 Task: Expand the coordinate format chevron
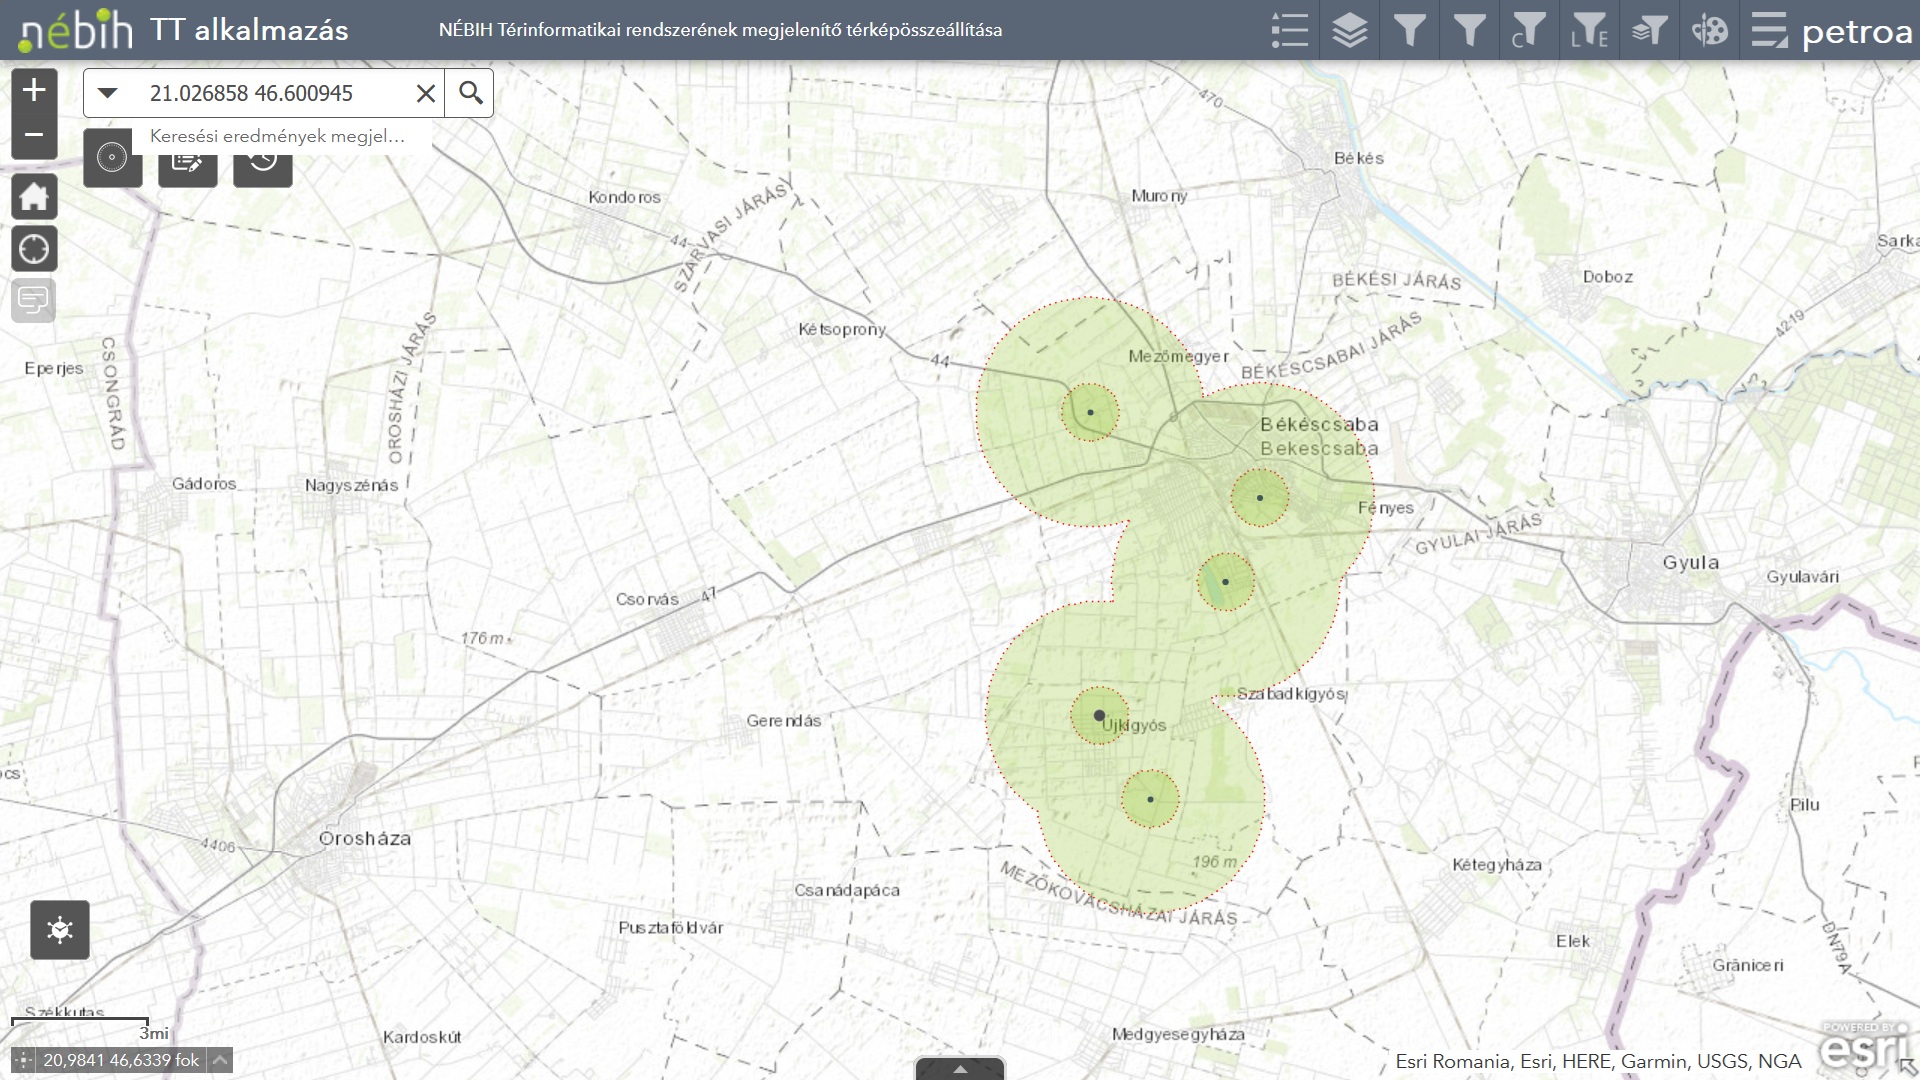point(220,1060)
